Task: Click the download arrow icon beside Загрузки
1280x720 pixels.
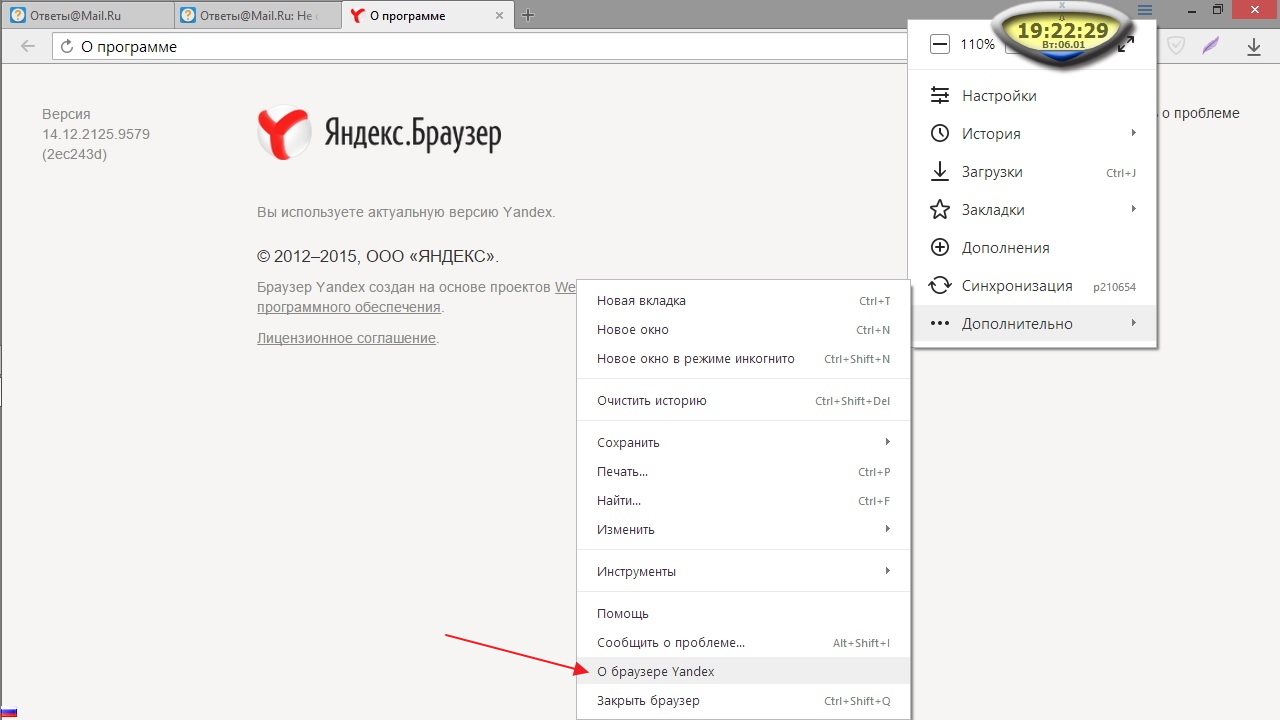Action: coord(940,172)
